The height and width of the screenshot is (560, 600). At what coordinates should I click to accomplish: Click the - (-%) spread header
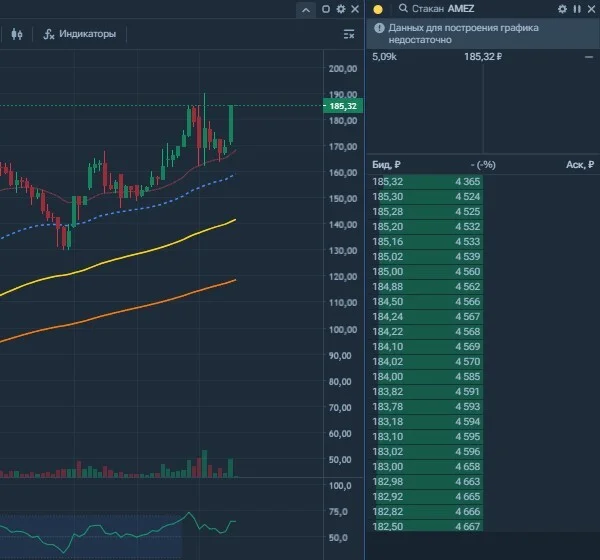coord(483,165)
